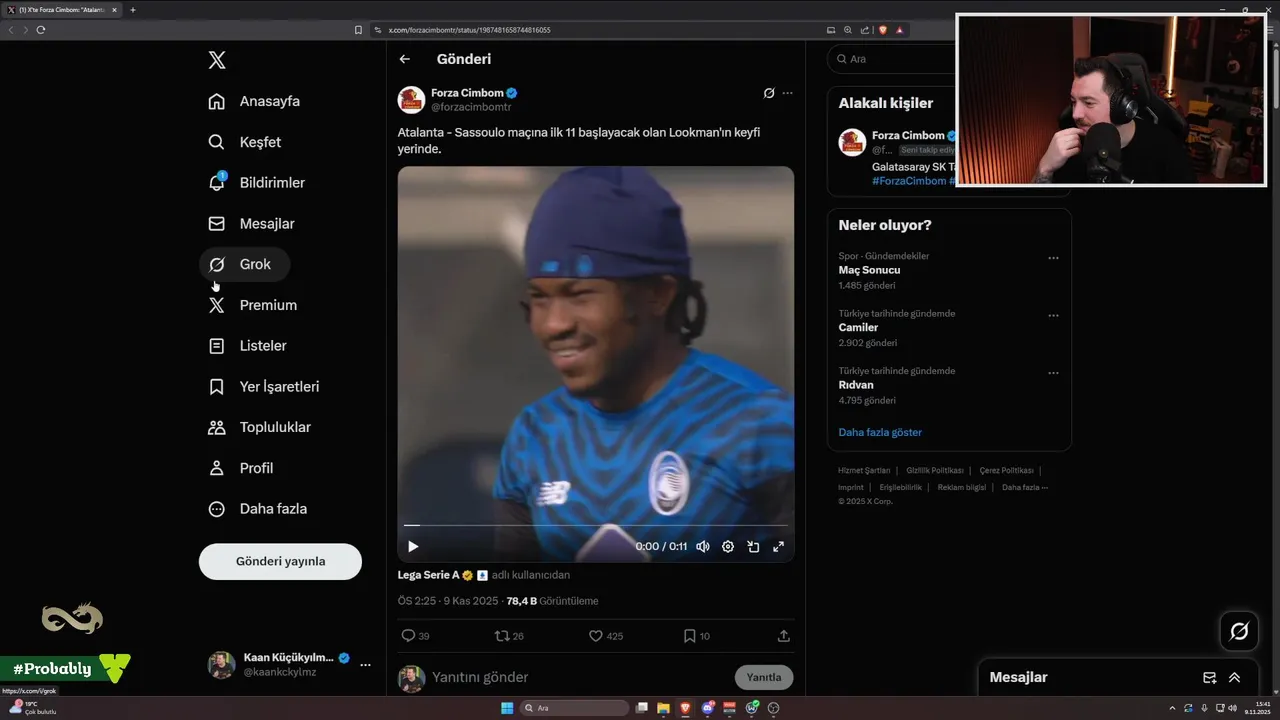This screenshot has width=1280, height=720.
Task: Open the Maç Sonucu trend
Action: (x=869, y=270)
